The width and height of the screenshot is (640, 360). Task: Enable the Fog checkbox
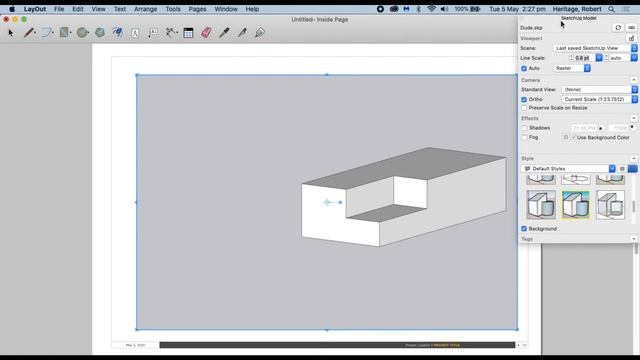(x=524, y=138)
